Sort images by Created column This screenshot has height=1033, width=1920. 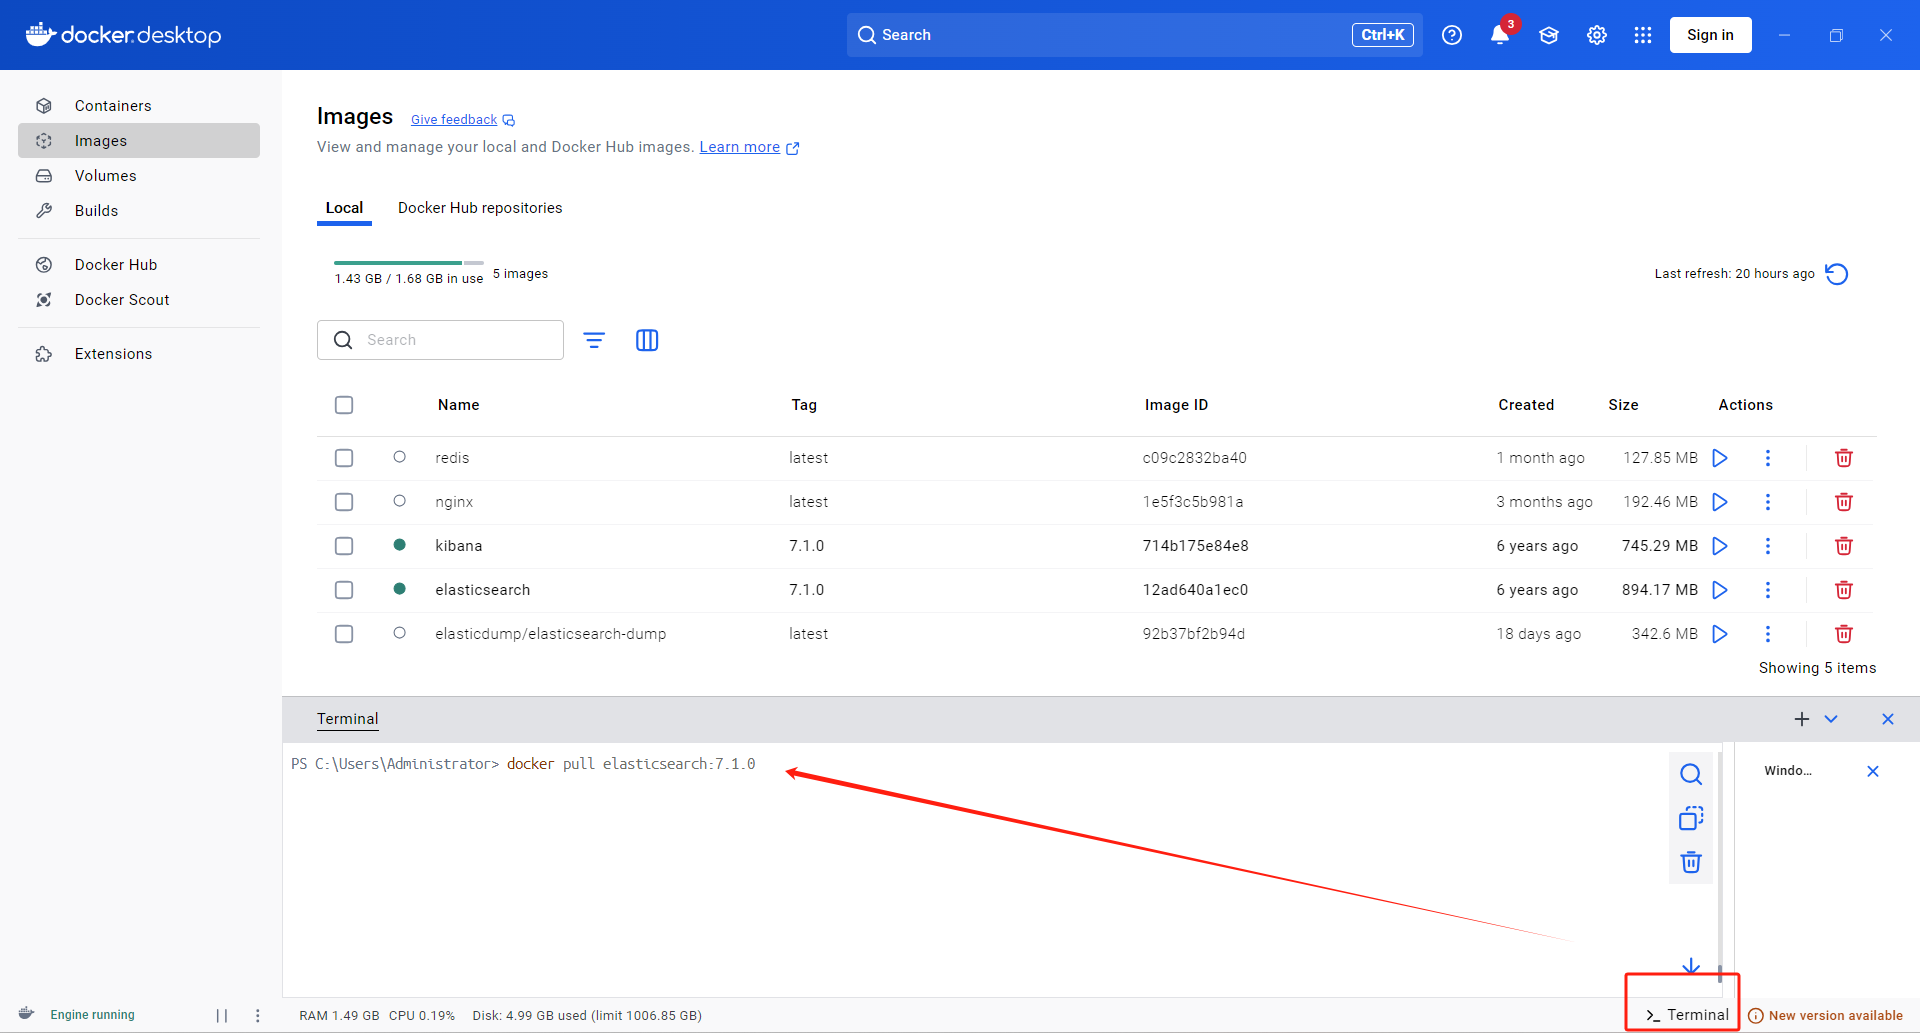click(1526, 405)
